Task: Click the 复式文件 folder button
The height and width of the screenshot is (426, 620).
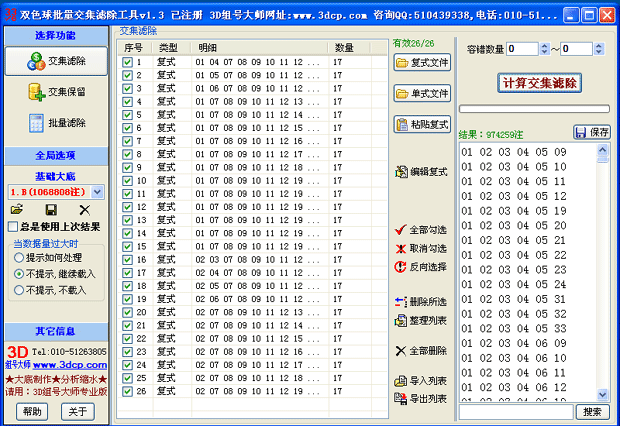Action: 422,62
